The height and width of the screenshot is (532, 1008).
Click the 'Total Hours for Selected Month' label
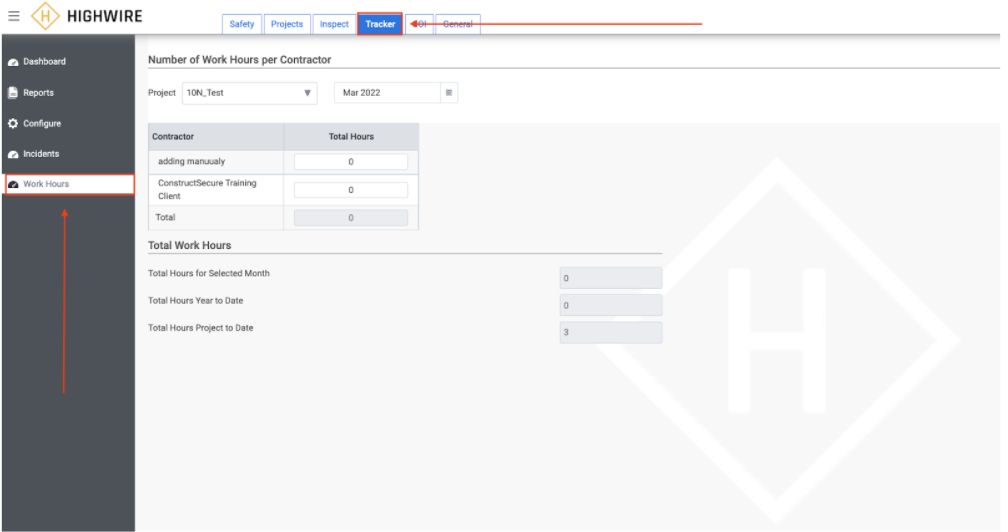209,273
